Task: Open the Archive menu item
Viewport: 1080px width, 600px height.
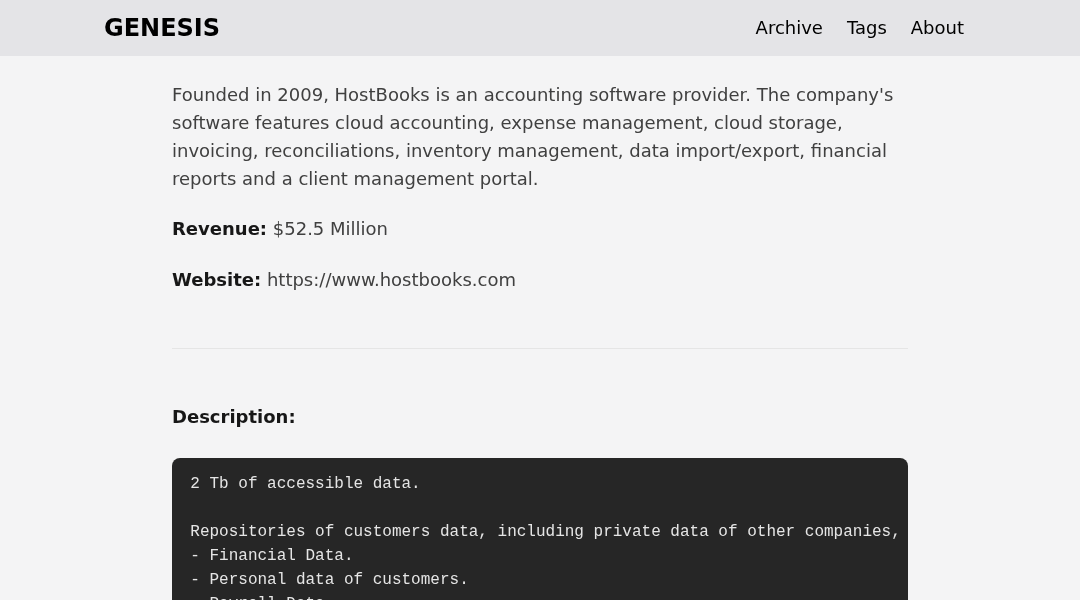Action: coord(789,28)
